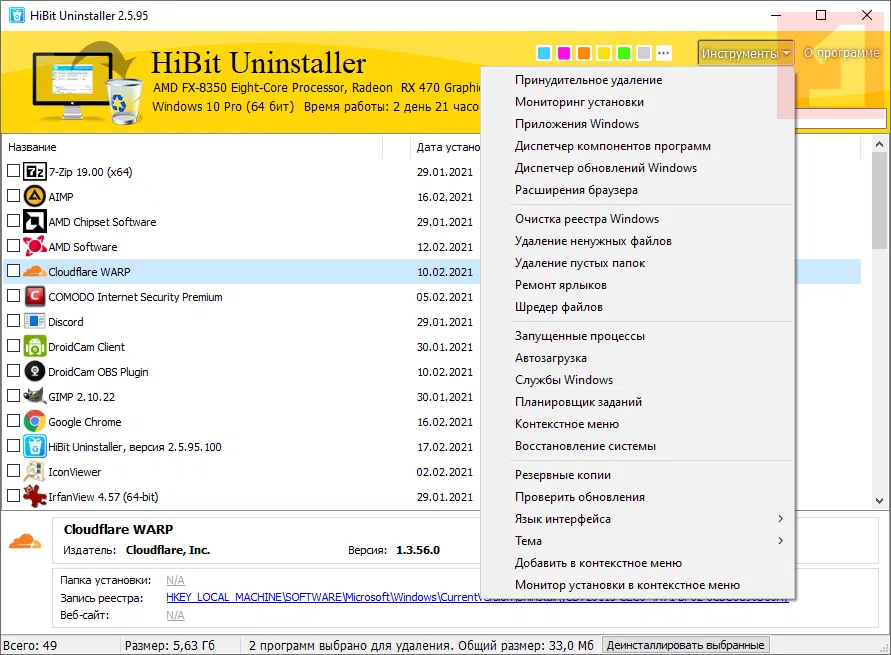891x655 pixels.
Task: Click the AMD Chipset Software icon
Action: (35, 222)
